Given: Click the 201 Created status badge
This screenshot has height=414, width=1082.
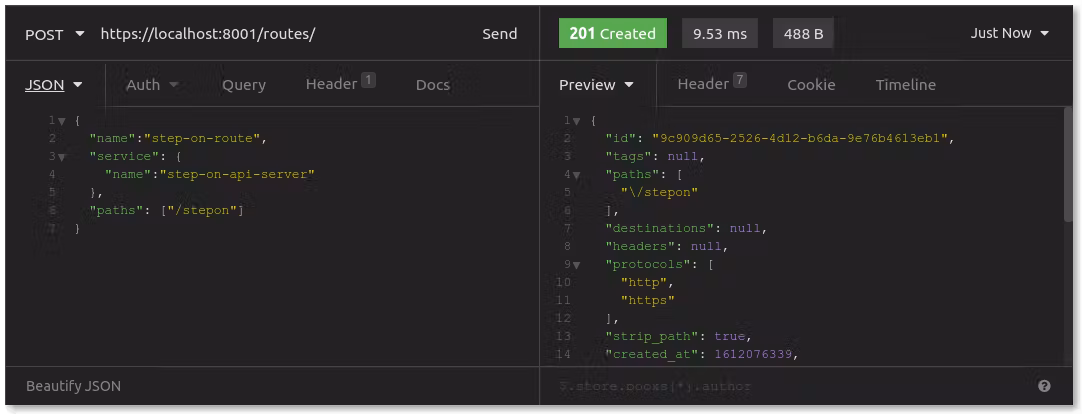Looking at the screenshot, I should (612, 34).
